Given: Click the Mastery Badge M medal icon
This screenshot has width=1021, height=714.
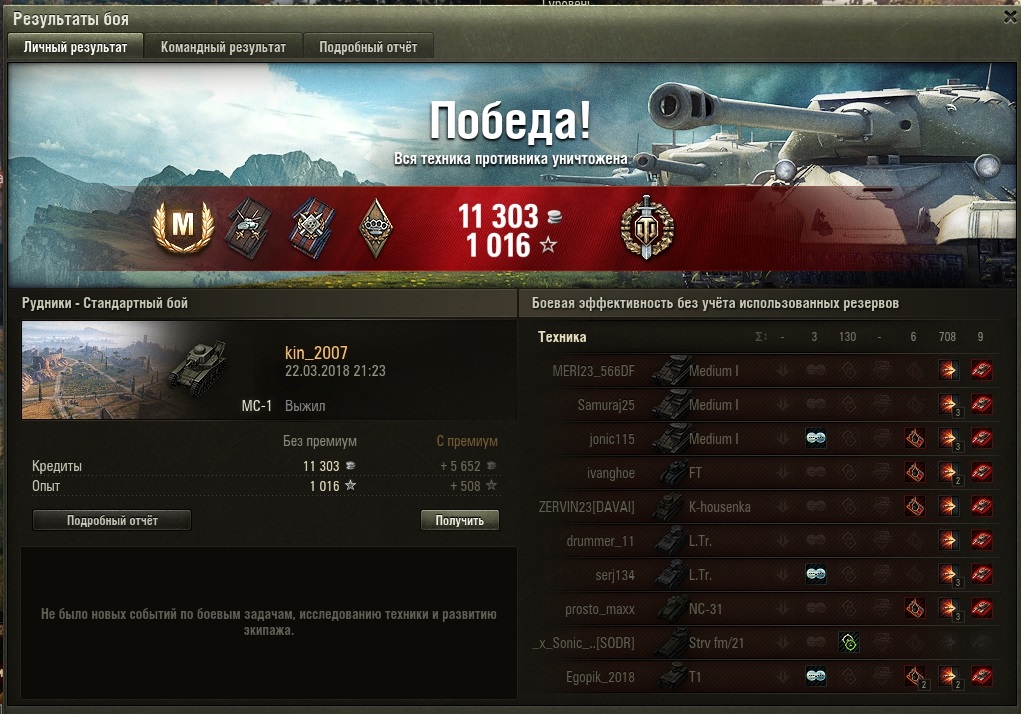Looking at the screenshot, I should (183, 226).
